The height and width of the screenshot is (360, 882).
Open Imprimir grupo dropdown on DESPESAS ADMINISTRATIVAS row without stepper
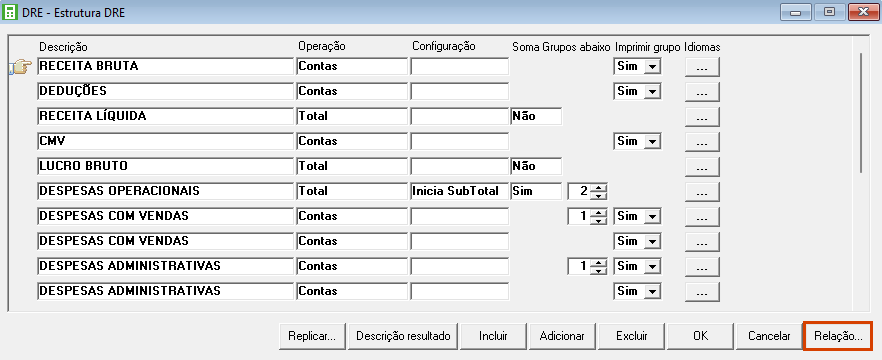(x=652, y=292)
